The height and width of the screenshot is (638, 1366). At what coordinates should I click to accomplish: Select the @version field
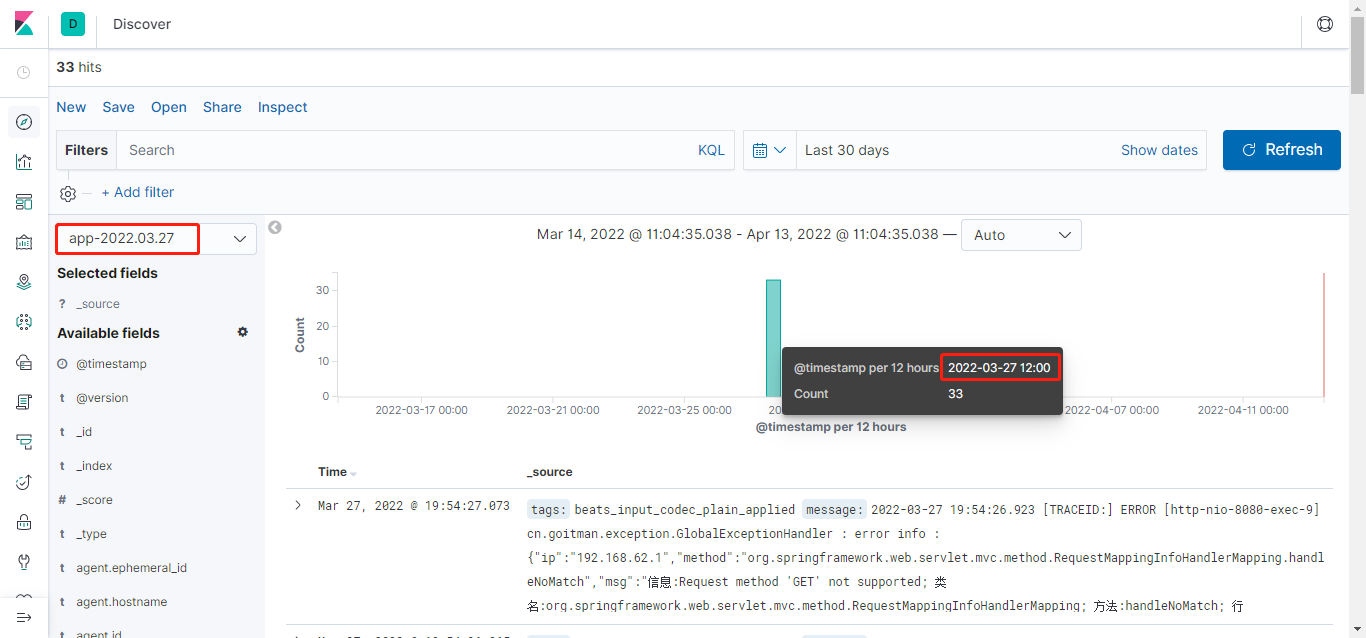tap(102, 398)
